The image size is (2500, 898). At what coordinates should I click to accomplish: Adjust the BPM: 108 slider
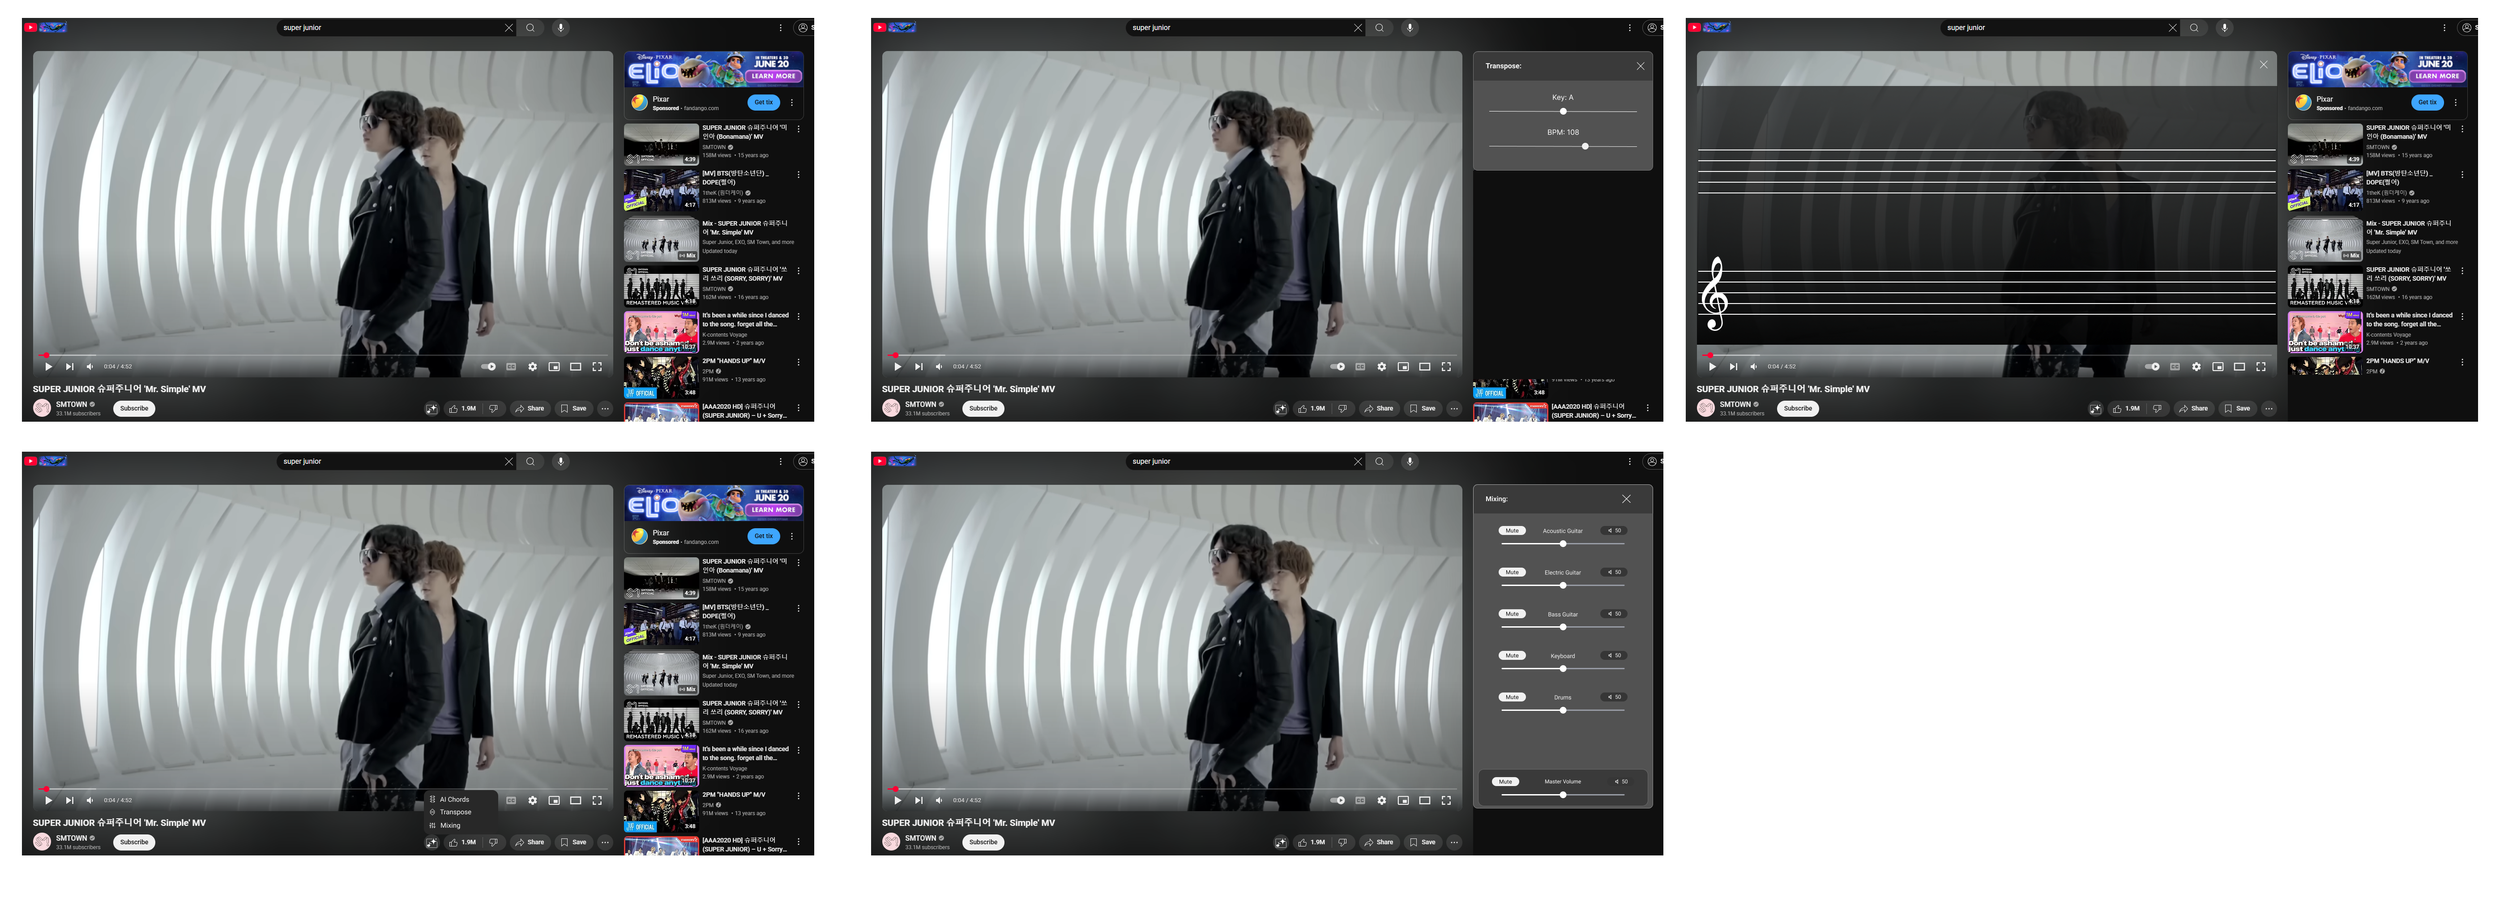click(1563, 146)
